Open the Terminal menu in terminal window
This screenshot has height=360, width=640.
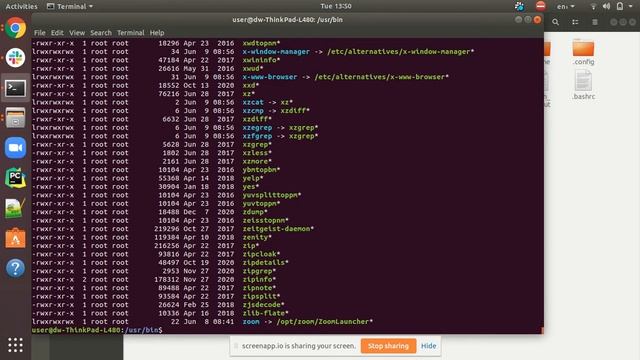(131, 33)
